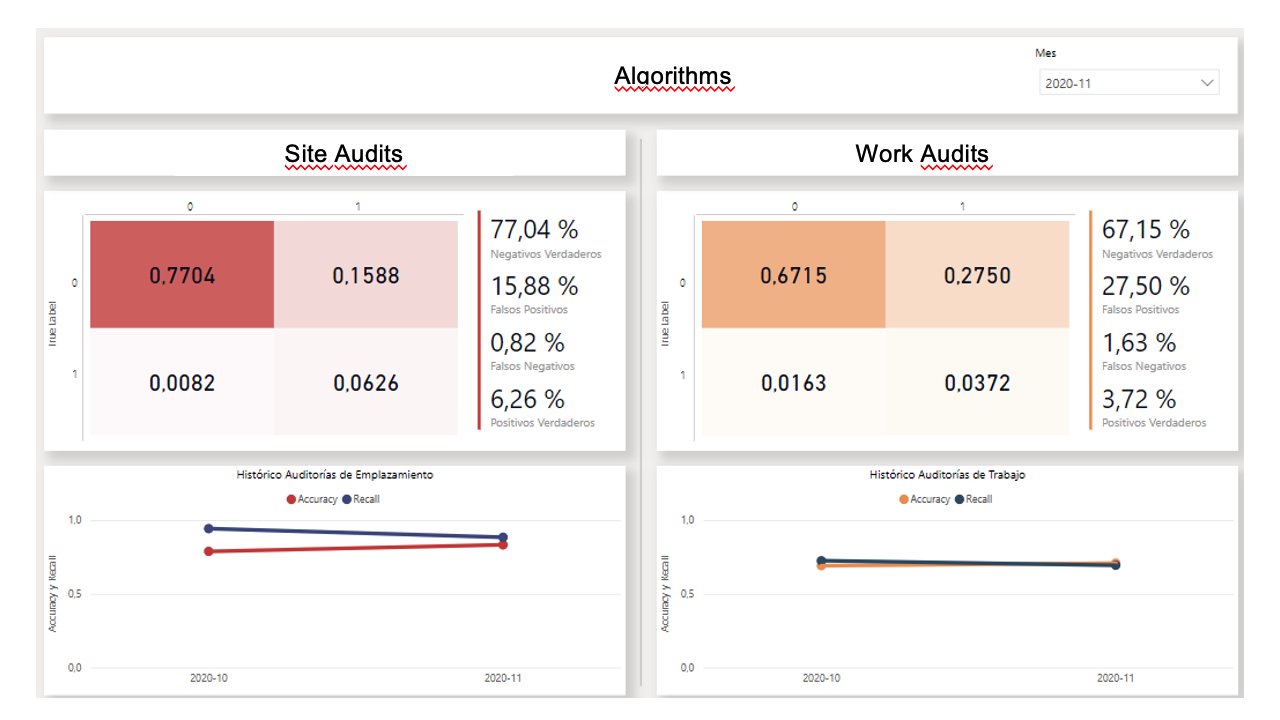Click column header 1 of Site Audits matrix

pos(358,207)
